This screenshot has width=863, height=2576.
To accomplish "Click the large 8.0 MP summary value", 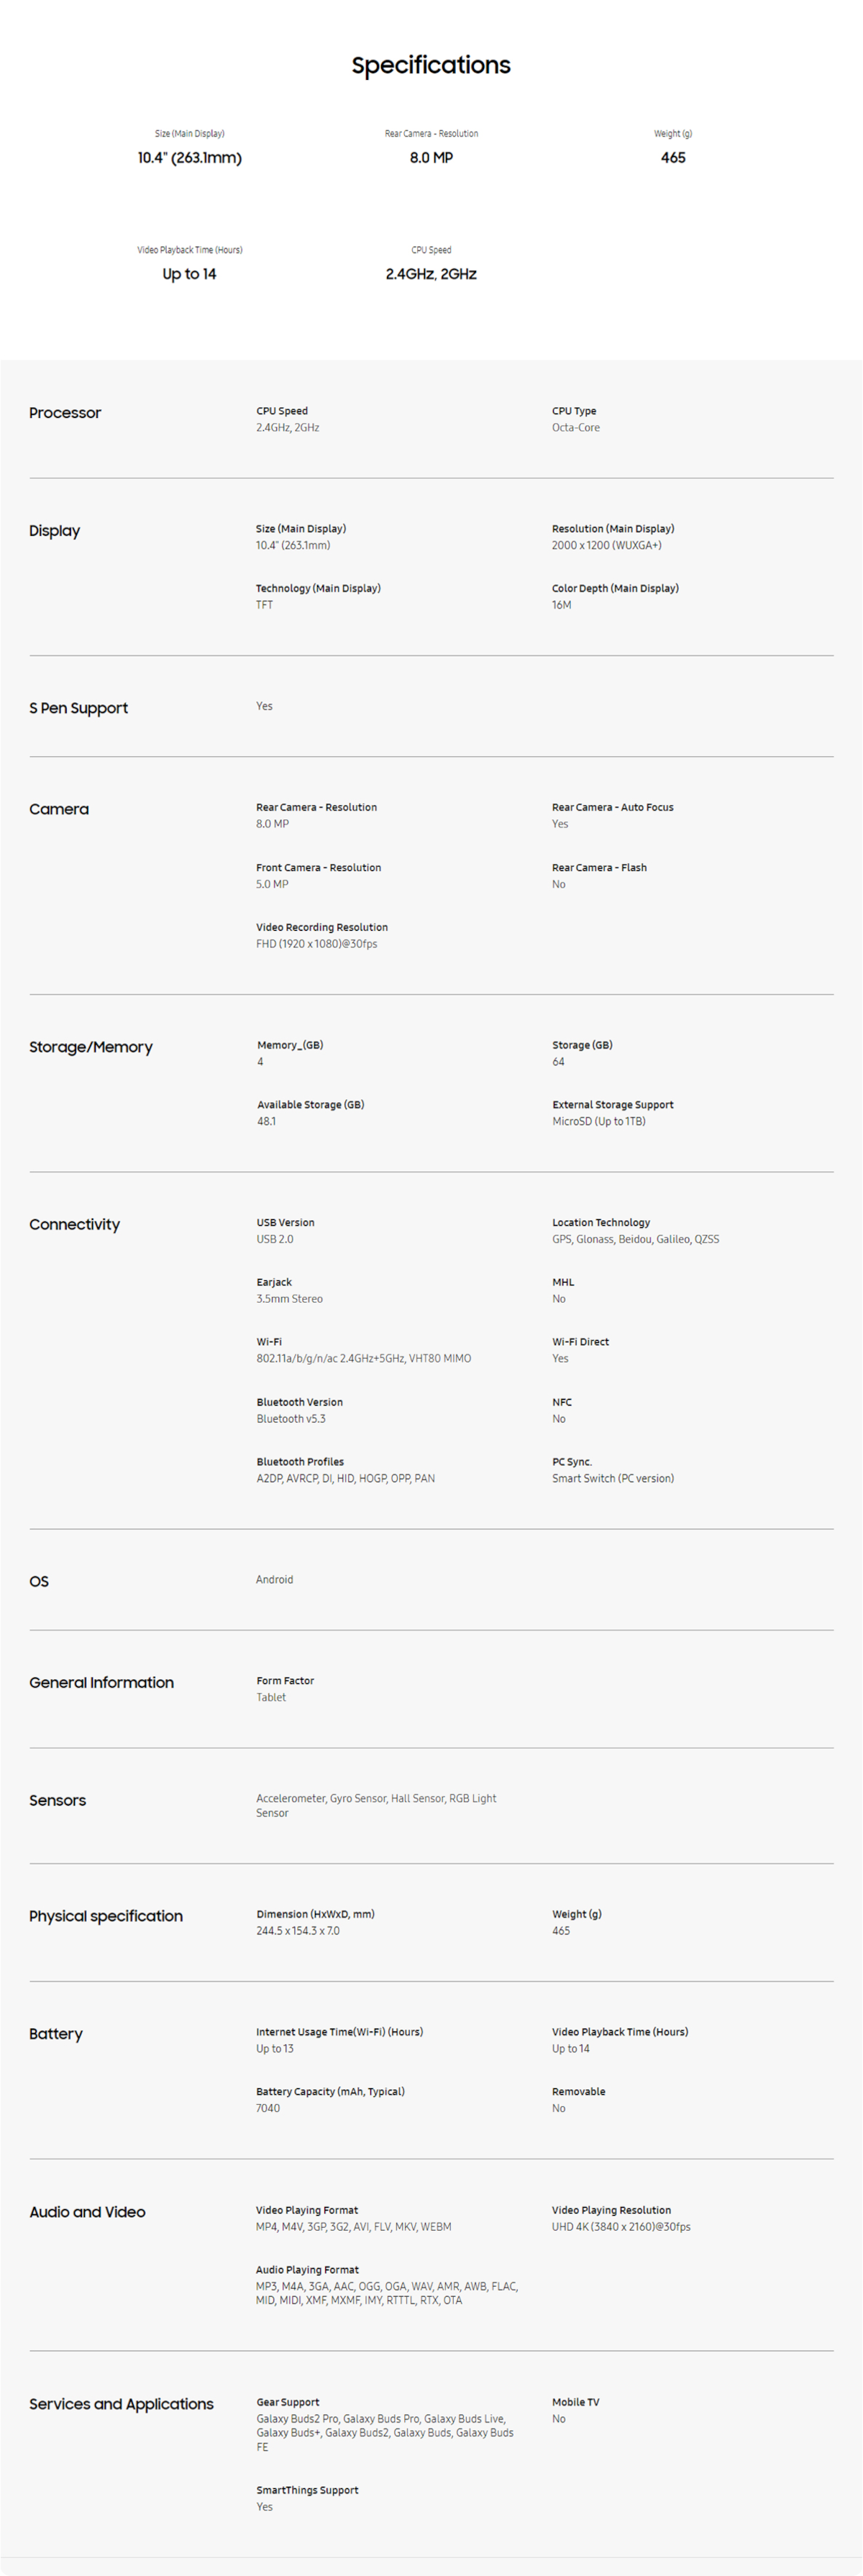I will point(431,158).
